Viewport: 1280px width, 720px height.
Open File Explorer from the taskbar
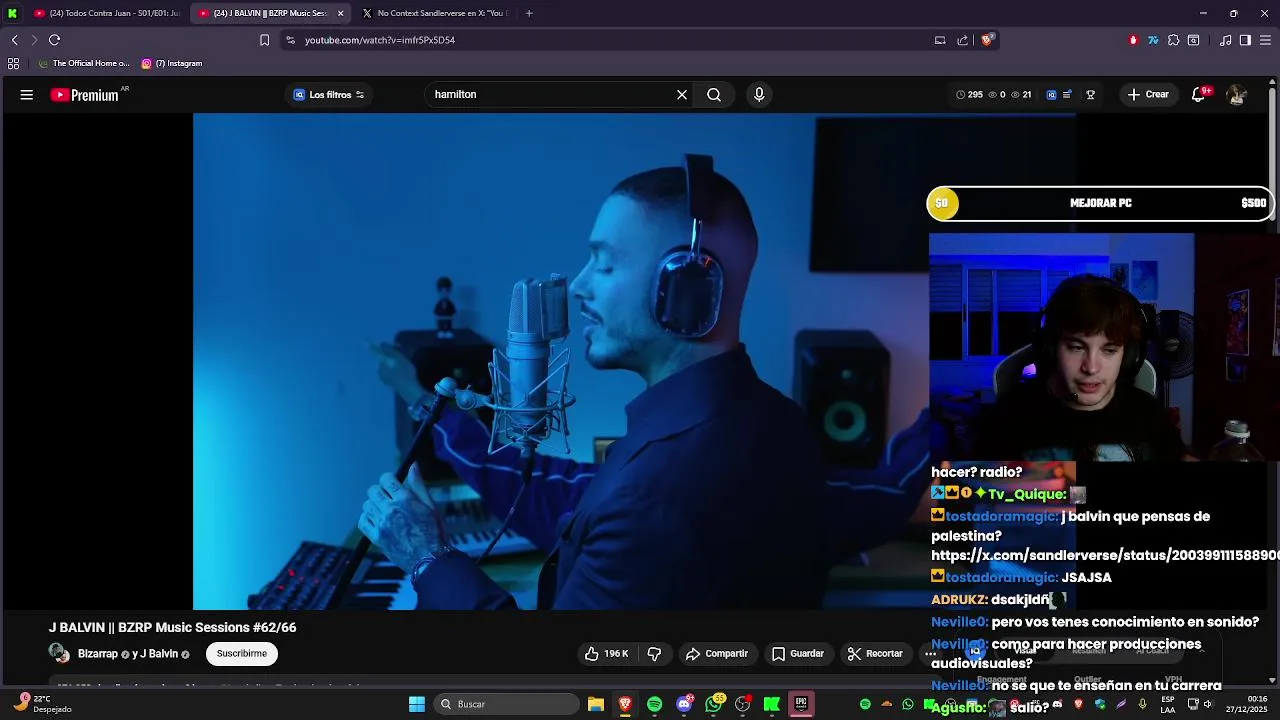pos(595,704)
